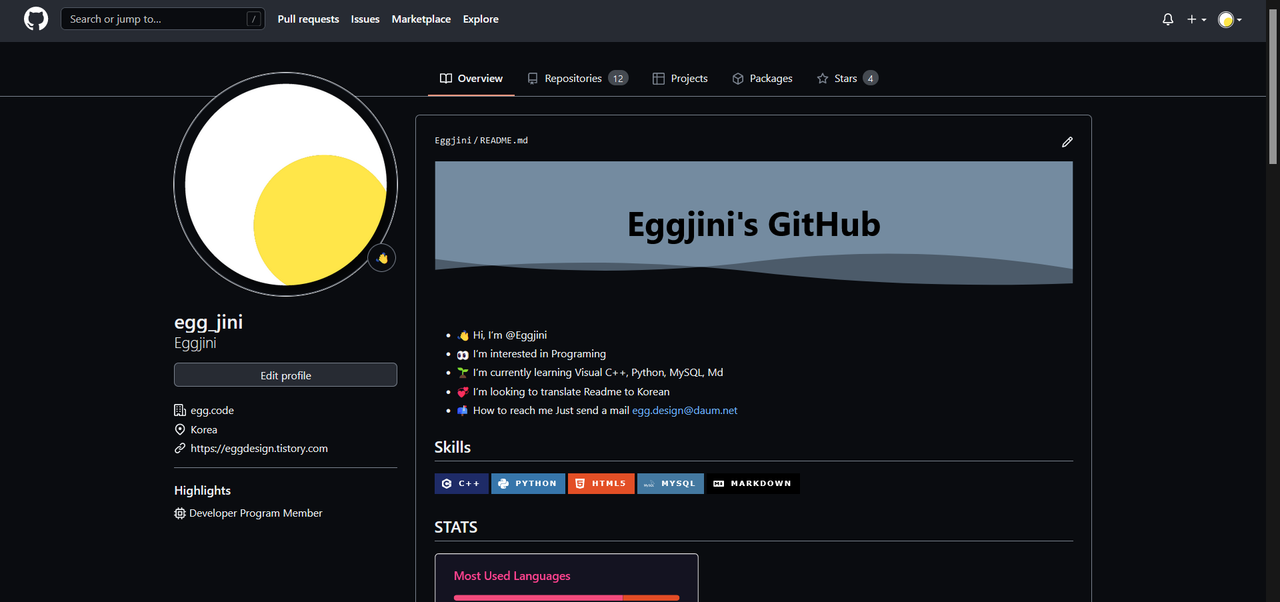The image size is (1280, 602).
Task: Click the Most Used Languages stats card
Action: (566, 578)
